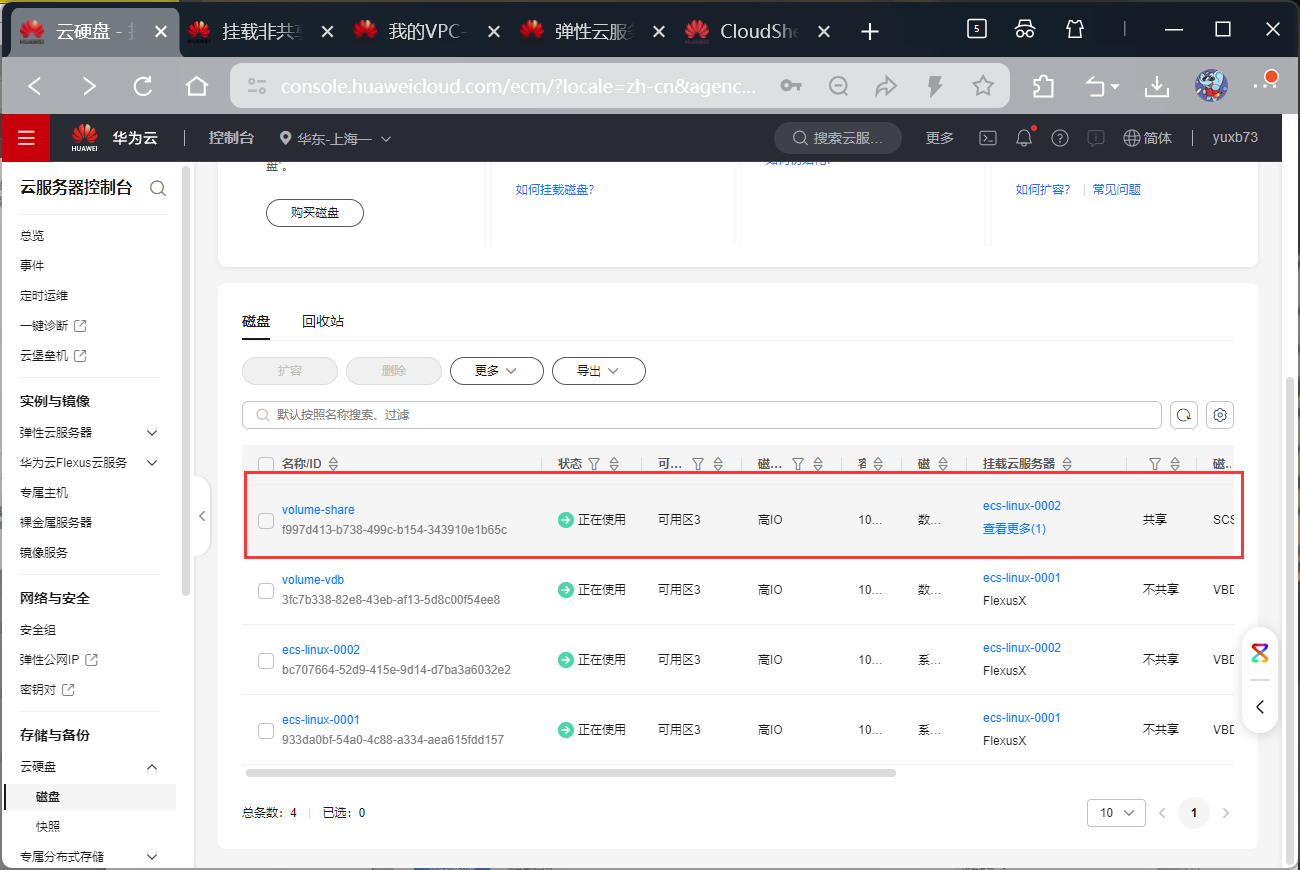Collapse the 云硬盘 sidebar group
Viewport: 1300px width, 870px height.
[152, 767]
